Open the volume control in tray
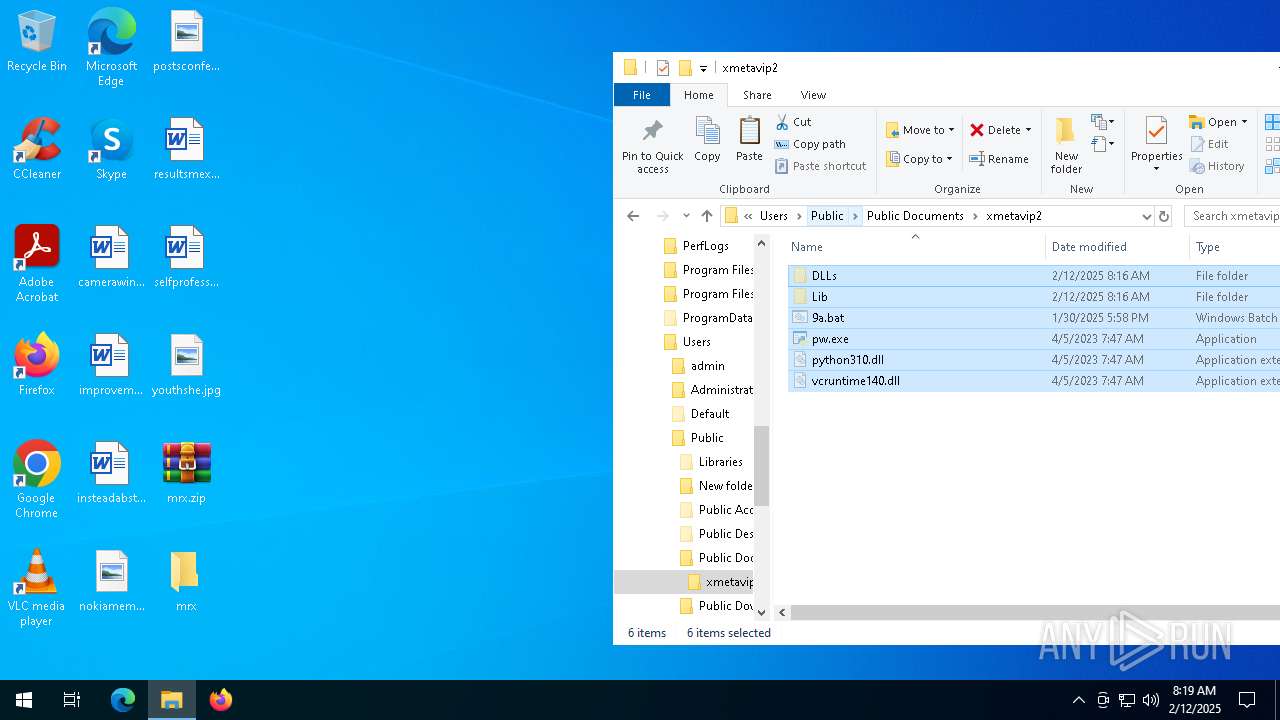The height and width of the screenshot is (720, 1280). coord(1151,700)
